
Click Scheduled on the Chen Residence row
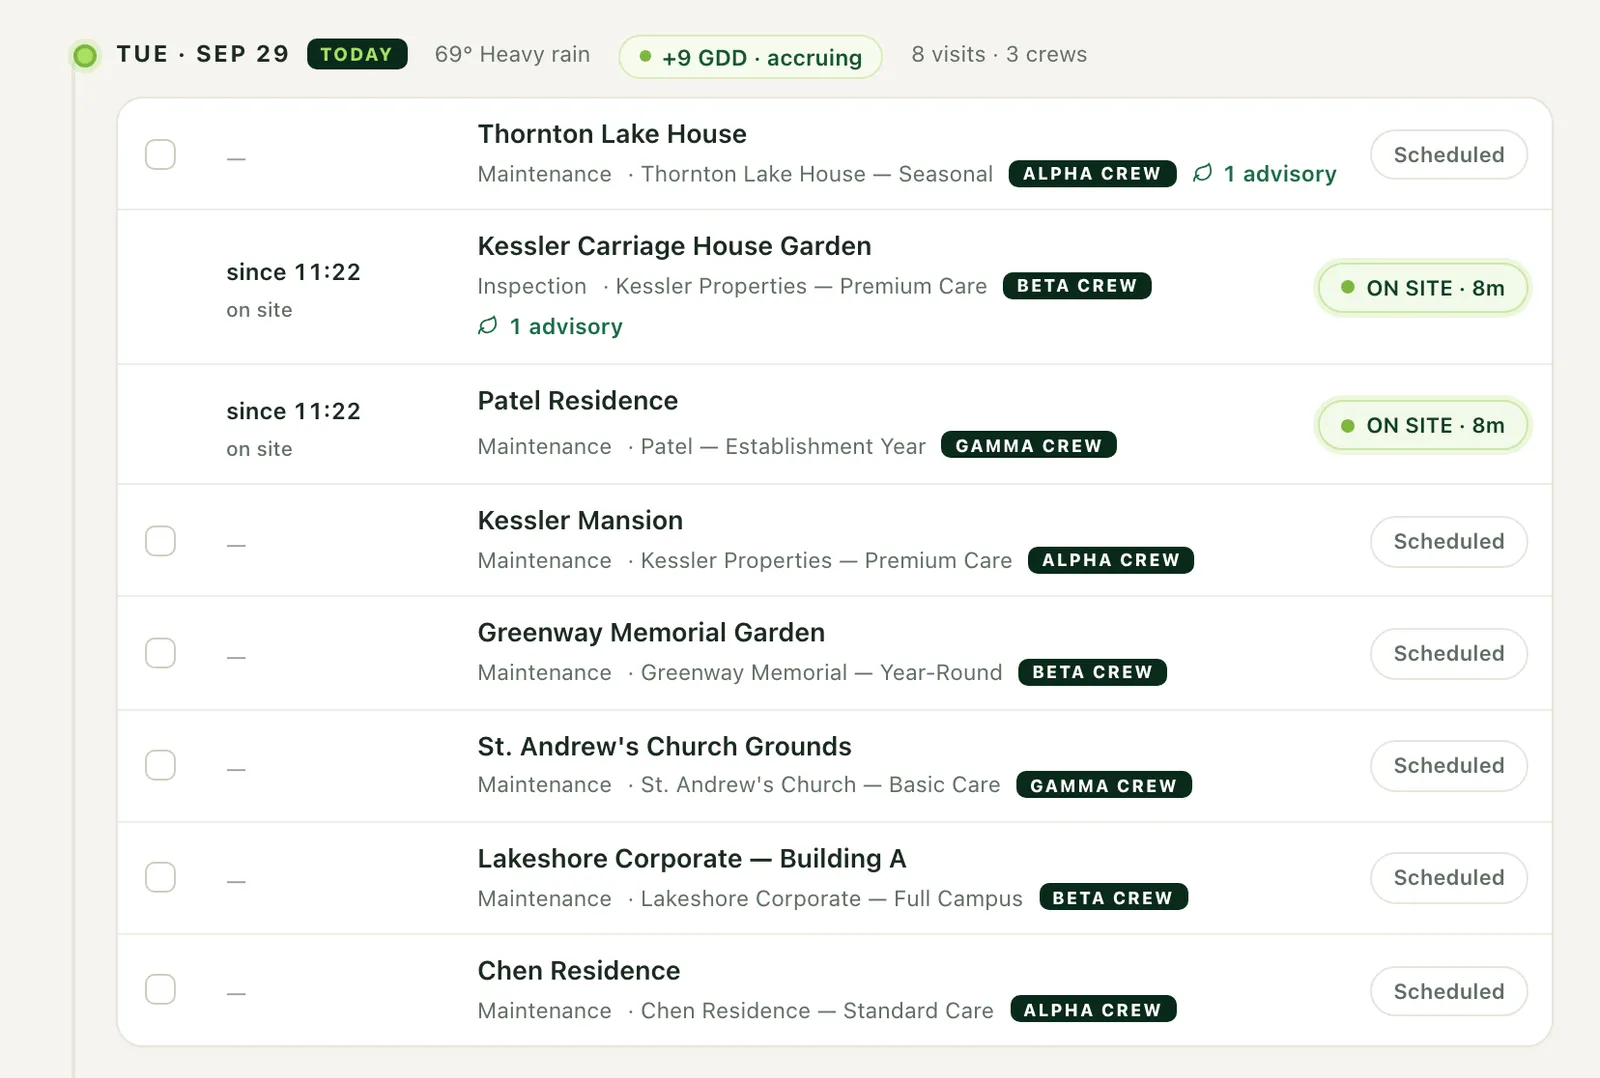click(1449, 991)
